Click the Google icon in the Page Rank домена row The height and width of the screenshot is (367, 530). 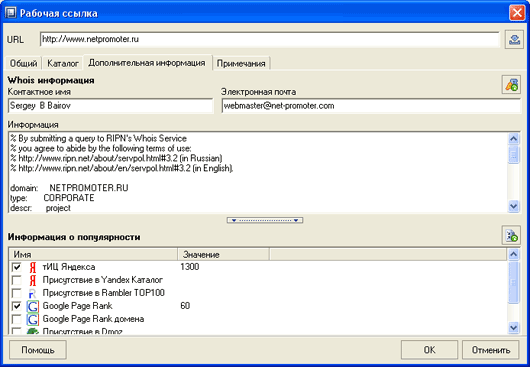[x=32, y=319]
